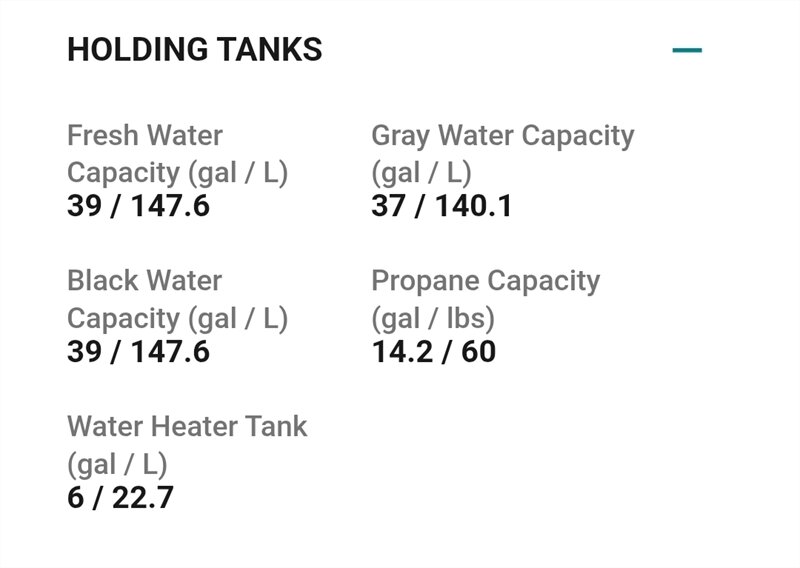Click the HOLDING TANKS heading
This screenshot has width=800, height=568.
click(194, 49)
